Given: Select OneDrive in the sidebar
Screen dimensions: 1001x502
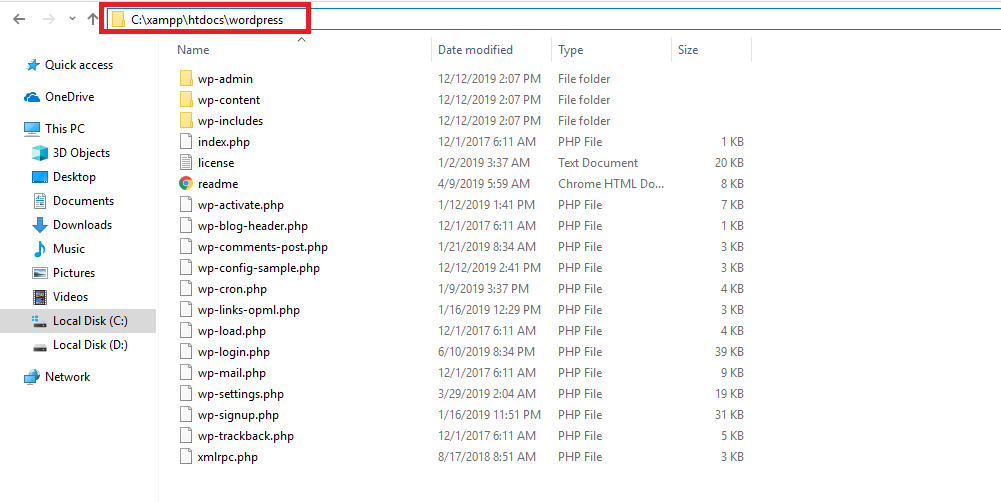Looking at the screenshot, I should (70, 97).
